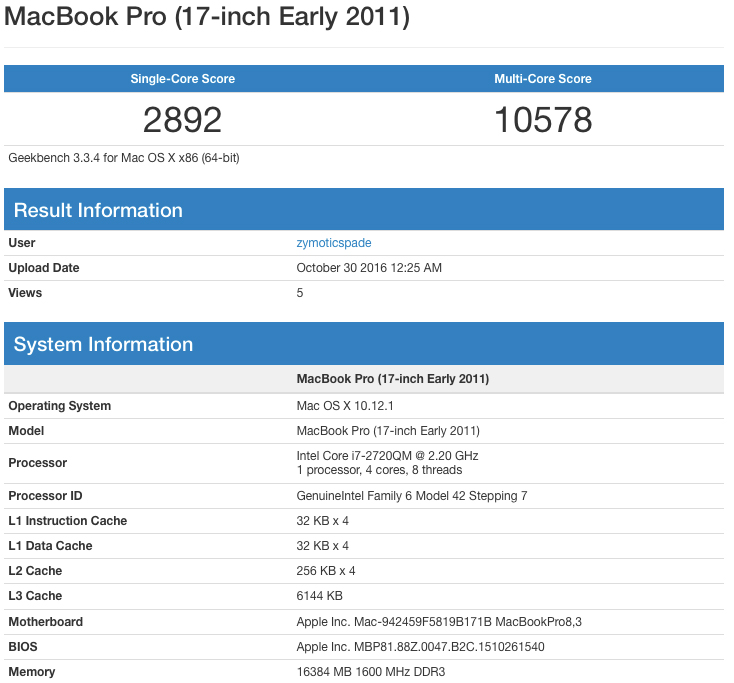Image resolution: width=734 pixels, height=683 pixels.
Task: Select the Mac OS X 10.12.1 value
Action: coord(345,406)
